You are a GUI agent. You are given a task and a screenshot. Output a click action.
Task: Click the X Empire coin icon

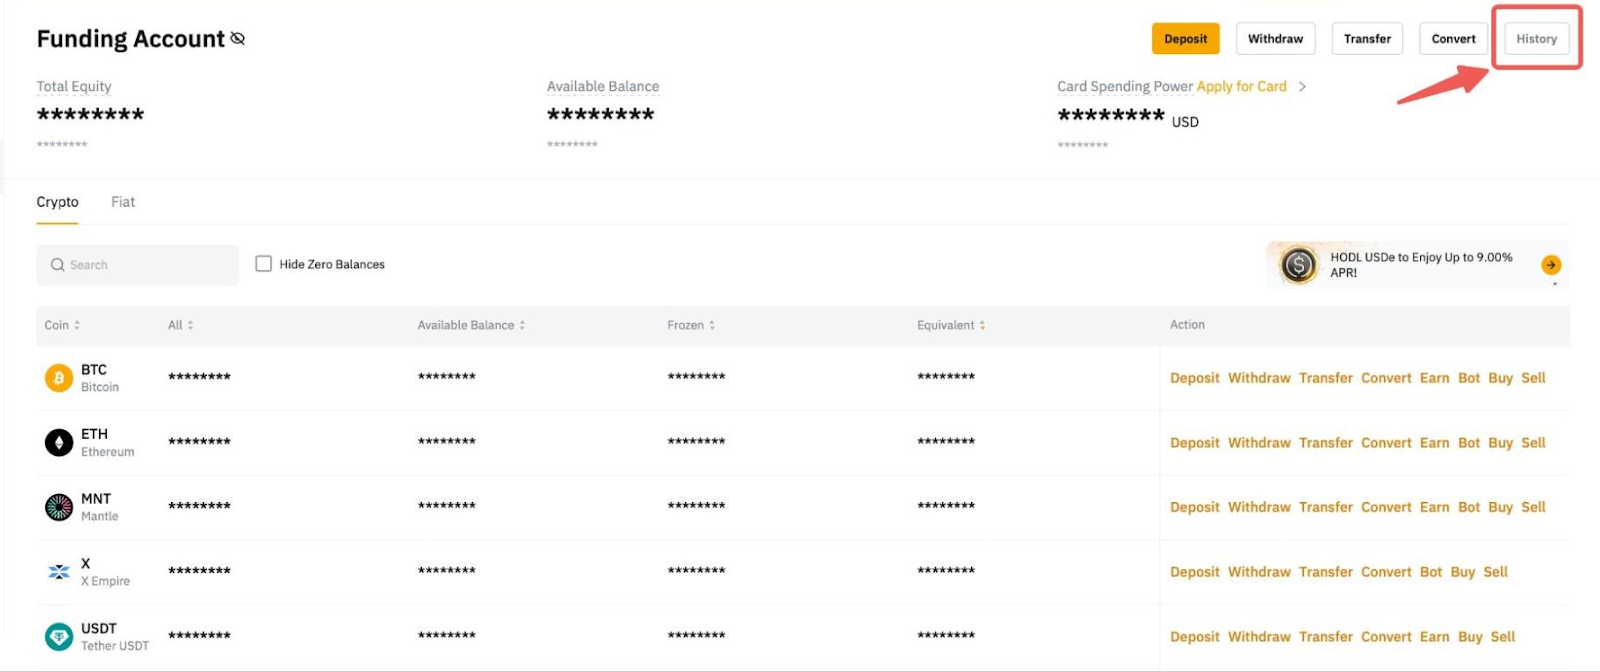tap(59, 572)
